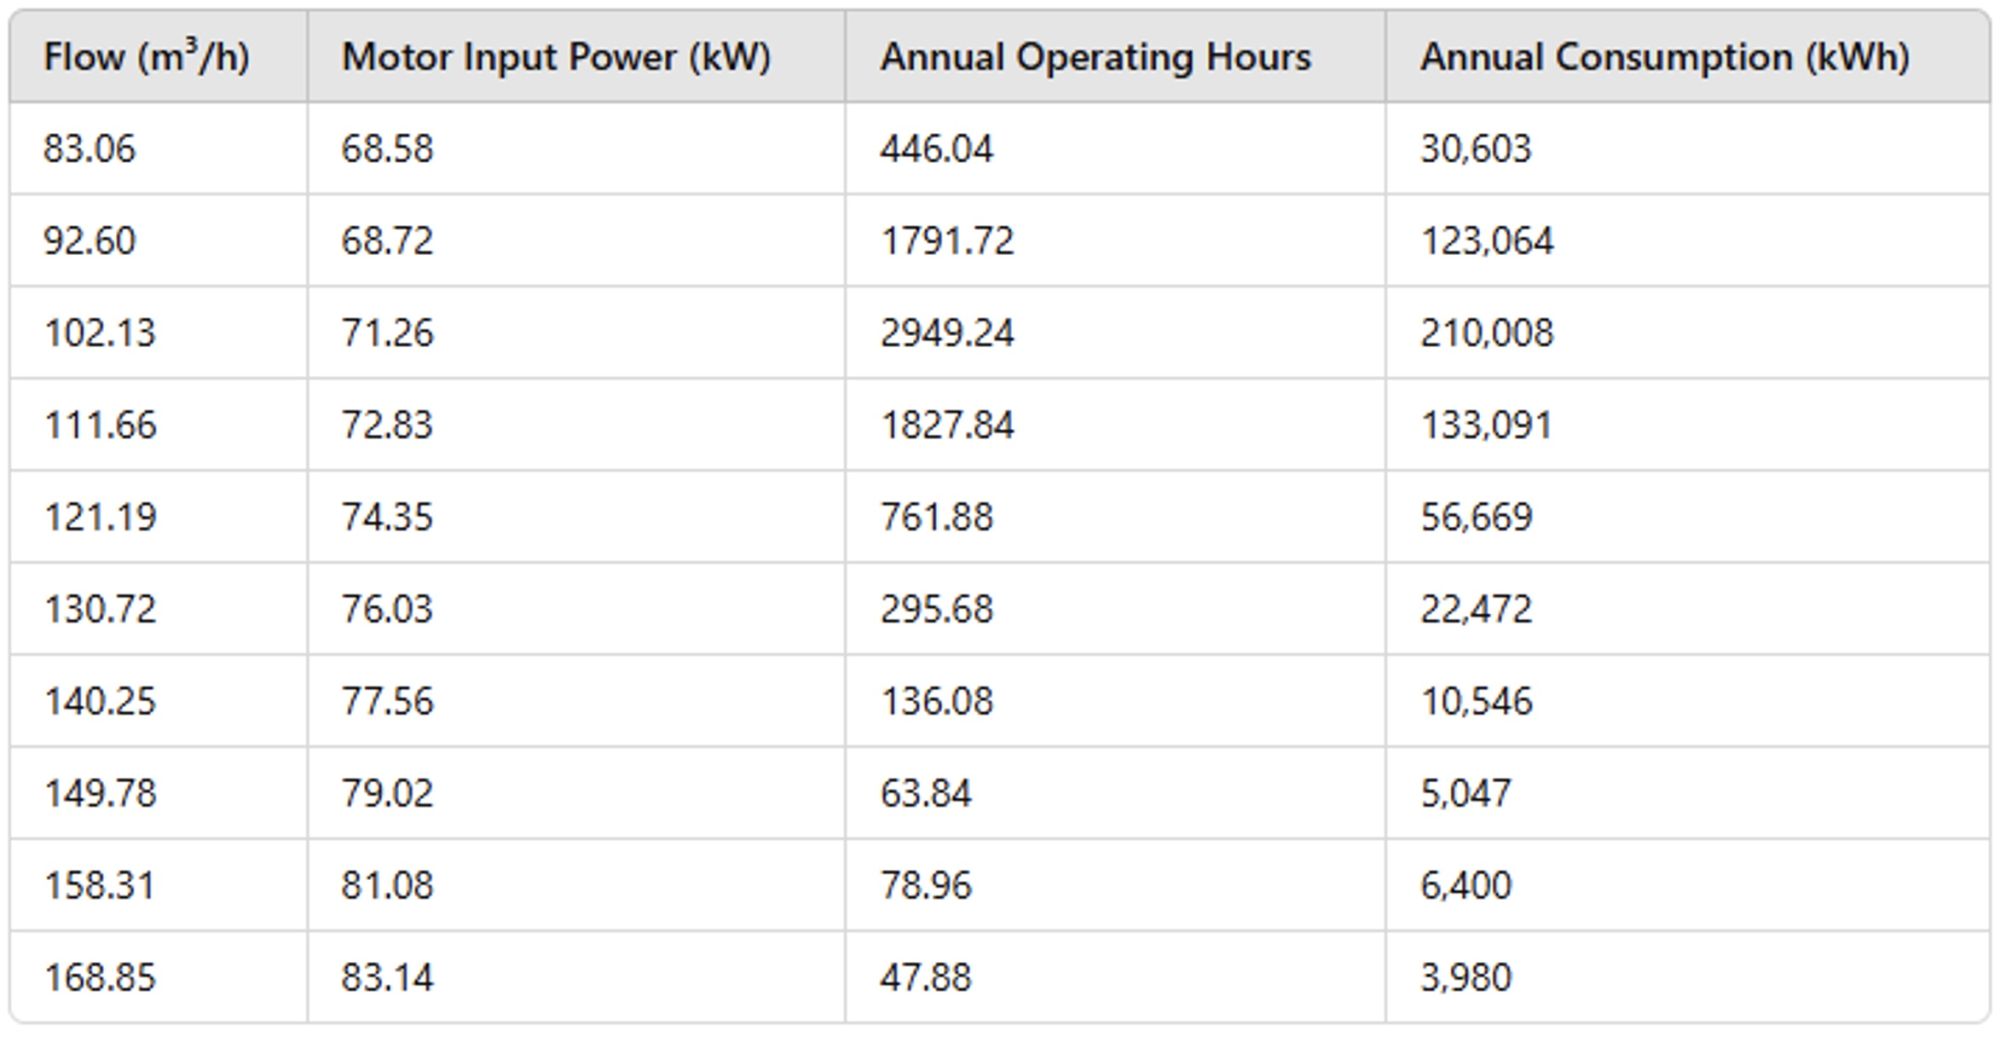The width and height of the screenshot is (2000, 1037).
Task: Pick operating hours value 63.84
Action: [x=926, y=793]
